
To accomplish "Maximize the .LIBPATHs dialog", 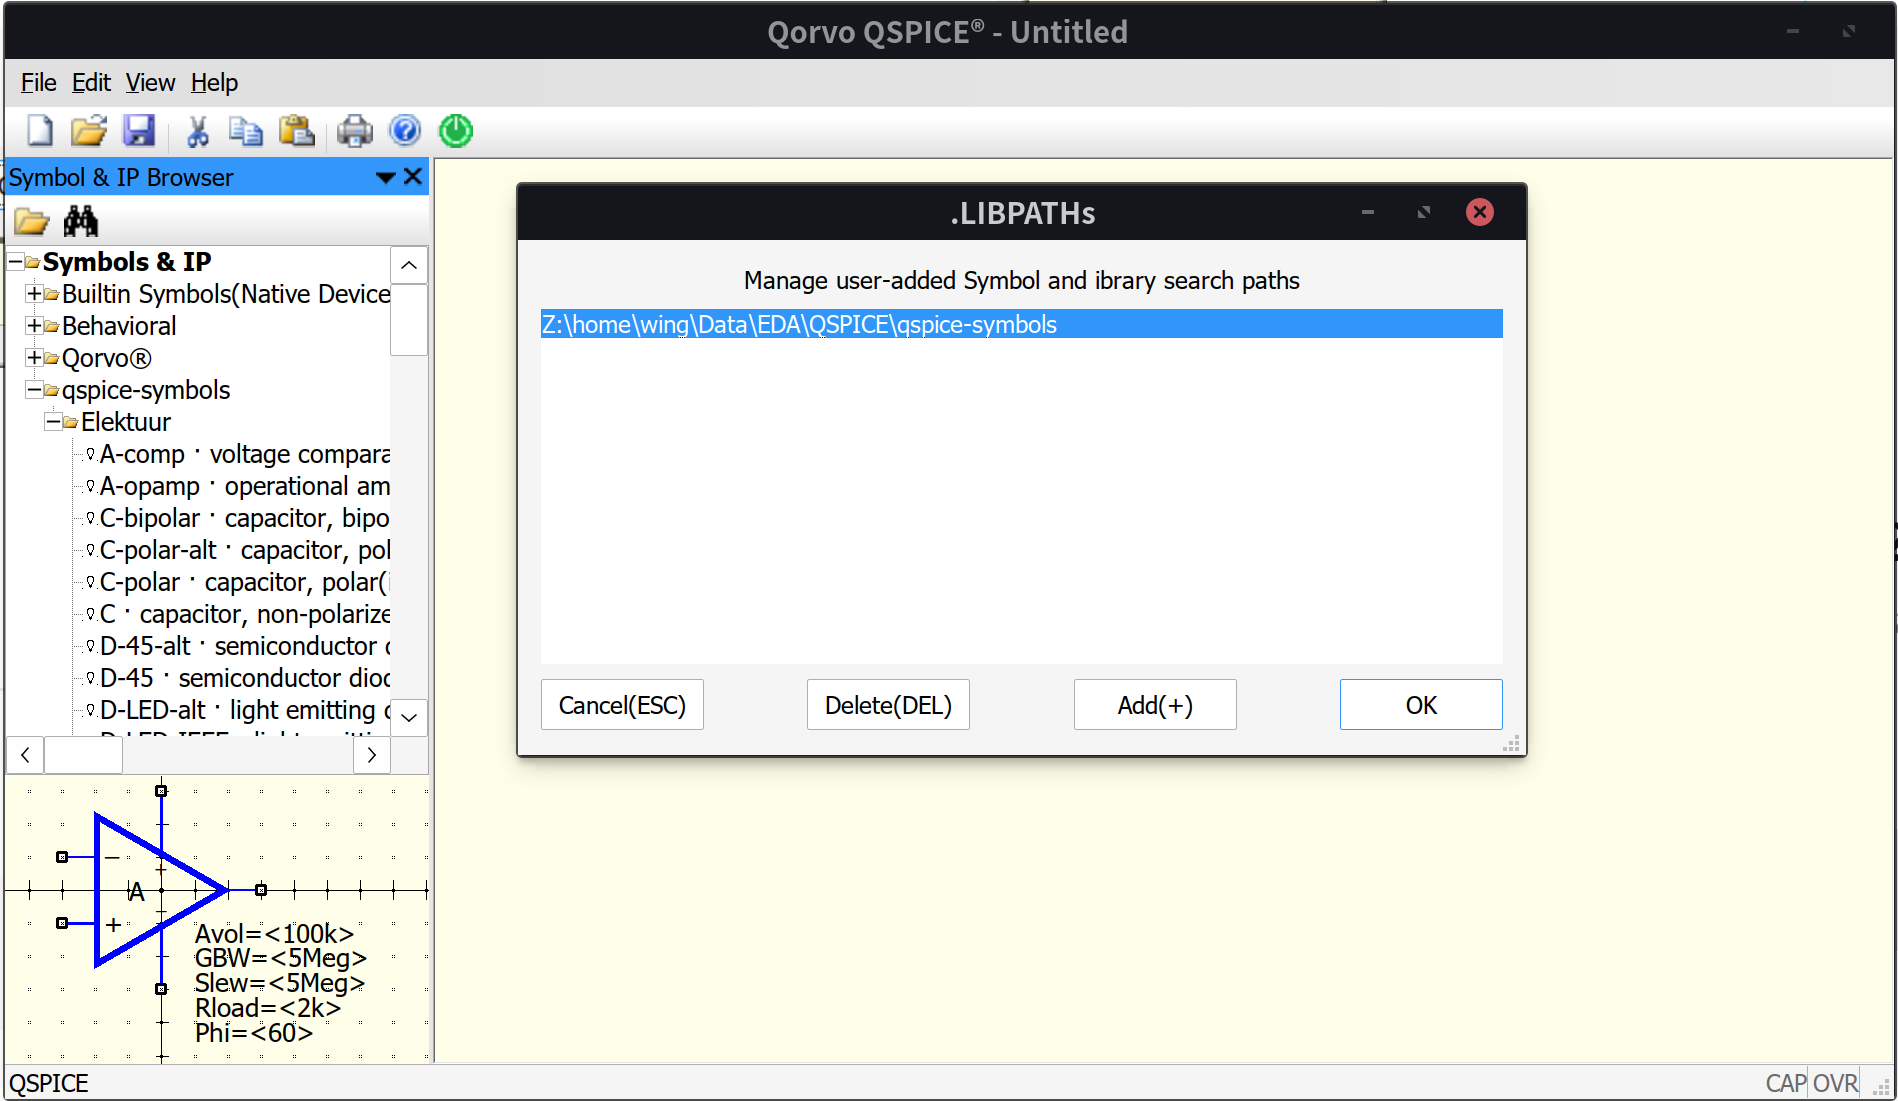I will (1424, 212).
